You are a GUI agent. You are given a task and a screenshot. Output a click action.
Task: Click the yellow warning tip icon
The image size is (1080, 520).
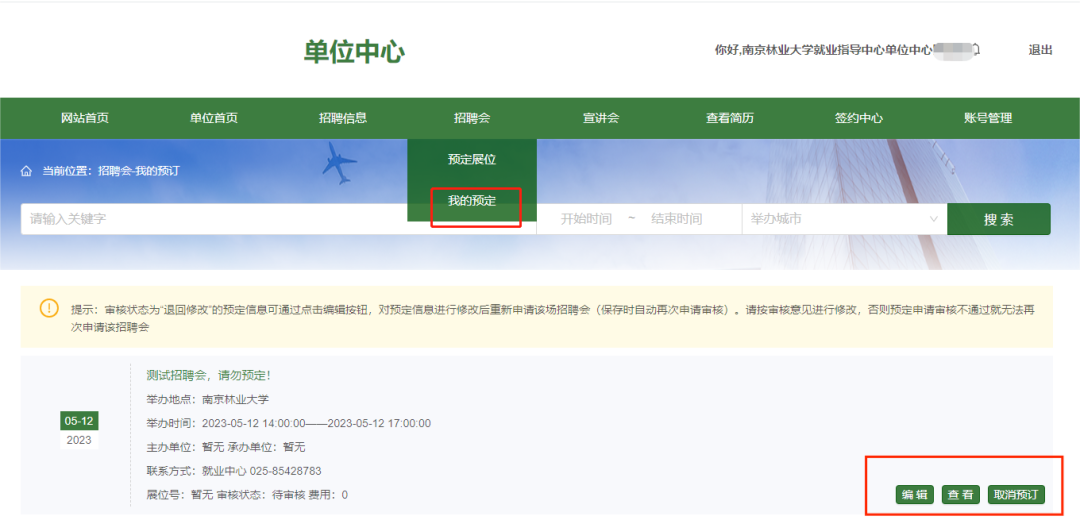click(x=49, y=308)
